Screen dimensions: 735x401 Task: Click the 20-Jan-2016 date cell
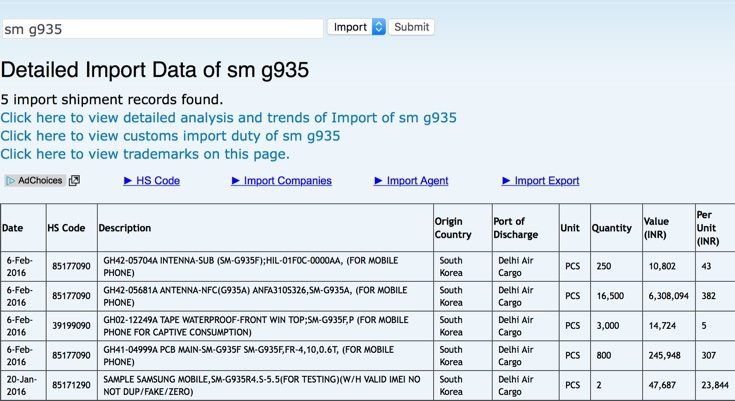(x=22, y=386)
